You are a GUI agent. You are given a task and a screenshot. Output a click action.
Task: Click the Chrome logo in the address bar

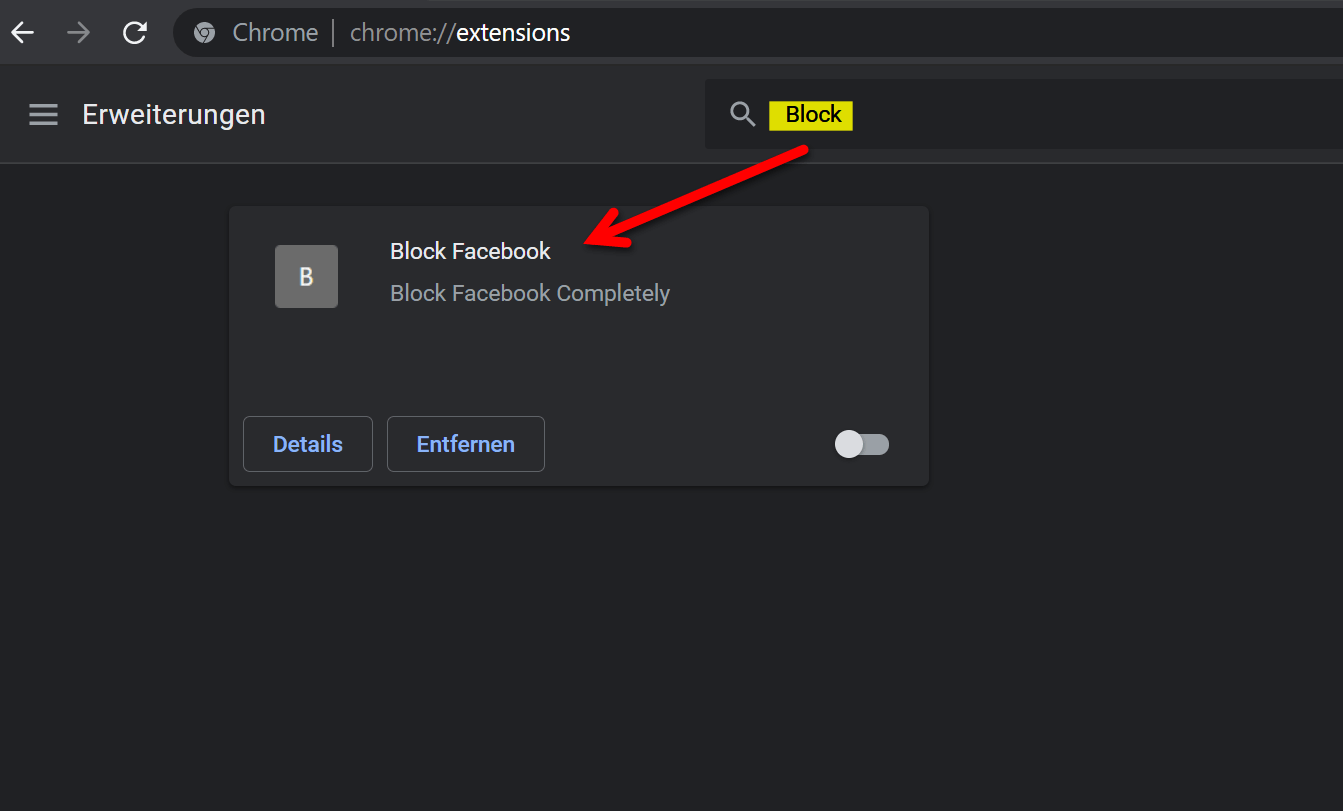click(205, 33)
